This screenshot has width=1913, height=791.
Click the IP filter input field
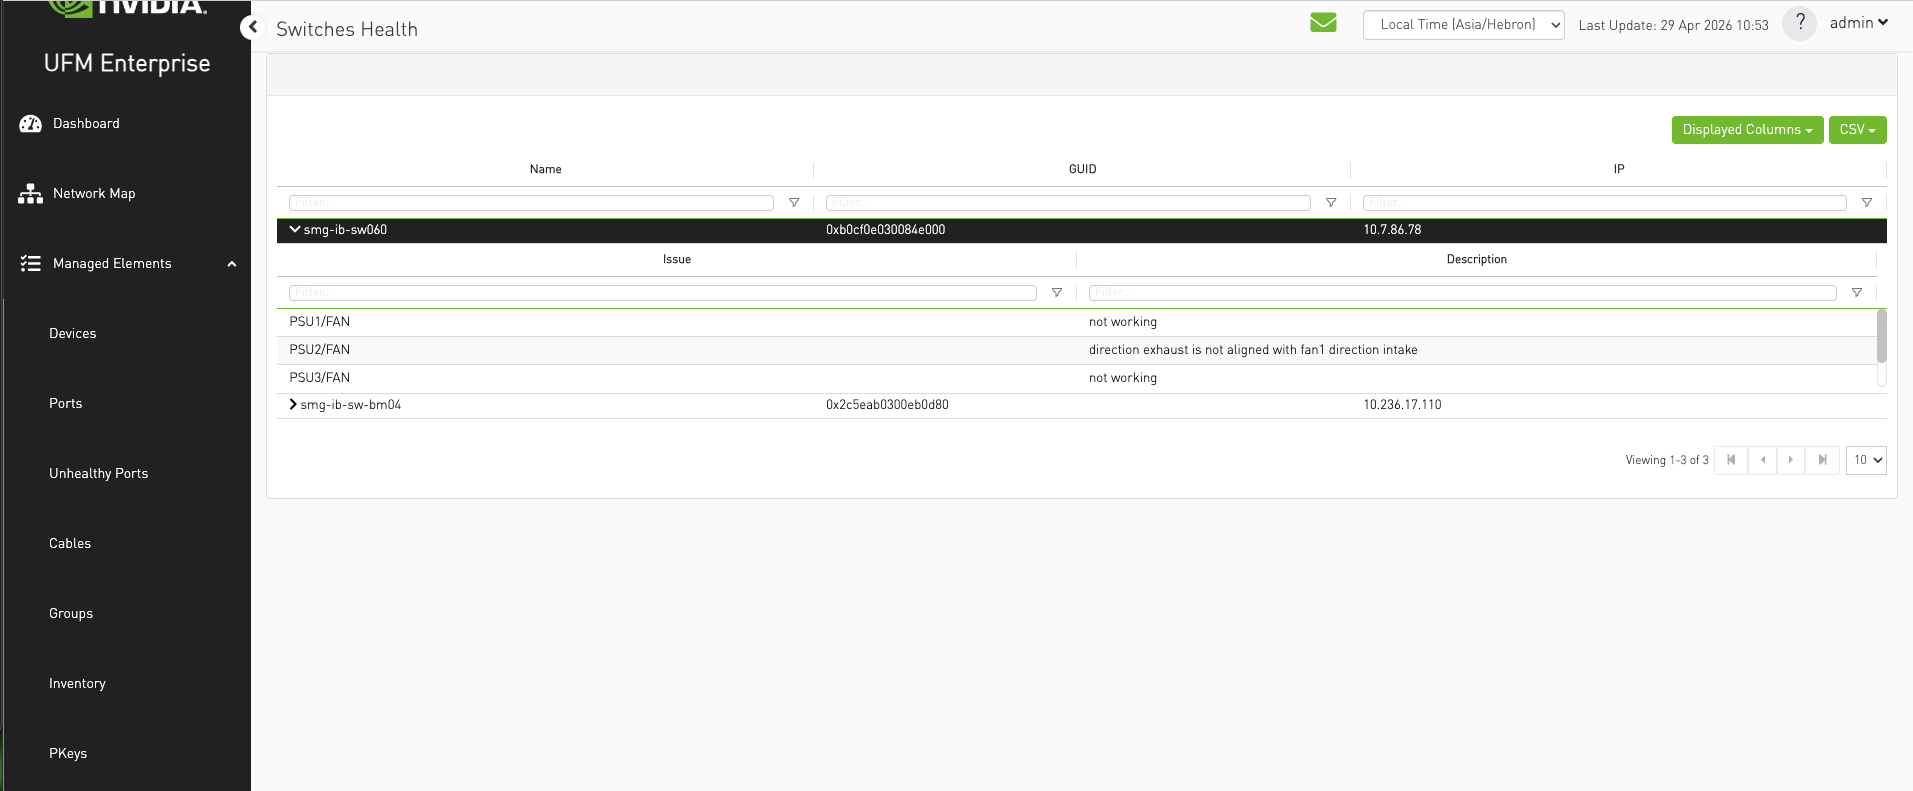pyautogui.click(x=1604, y=203)
